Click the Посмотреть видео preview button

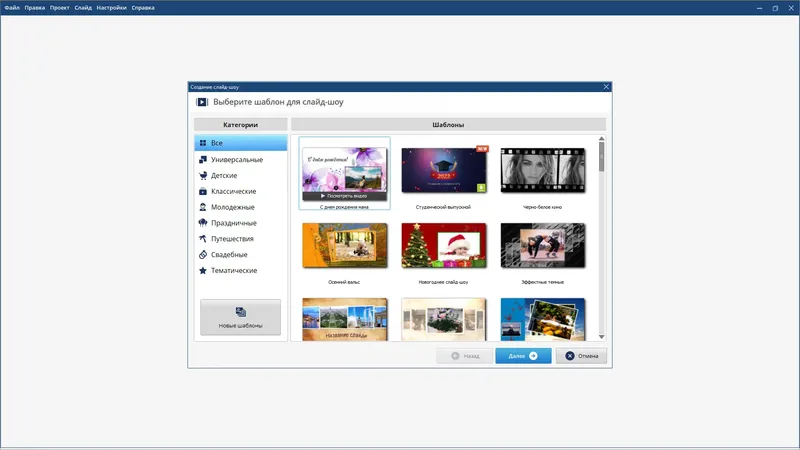point(344,196)
